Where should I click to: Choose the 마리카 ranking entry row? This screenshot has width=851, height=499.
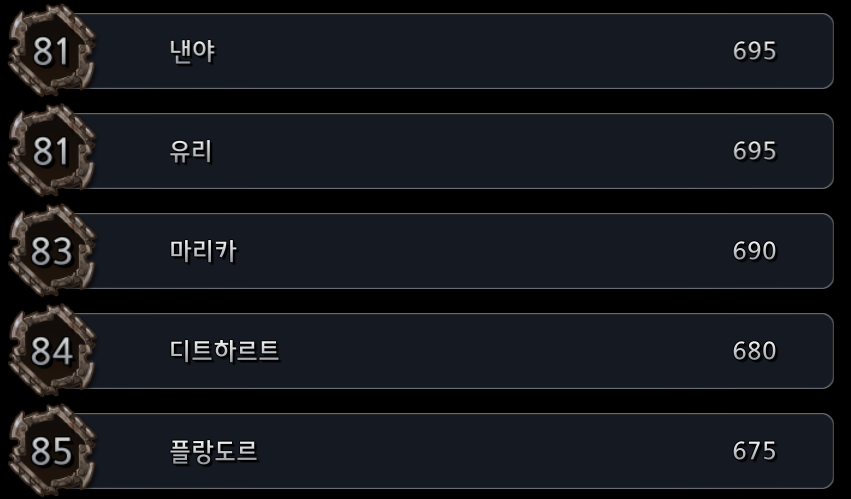click(421, 250)
